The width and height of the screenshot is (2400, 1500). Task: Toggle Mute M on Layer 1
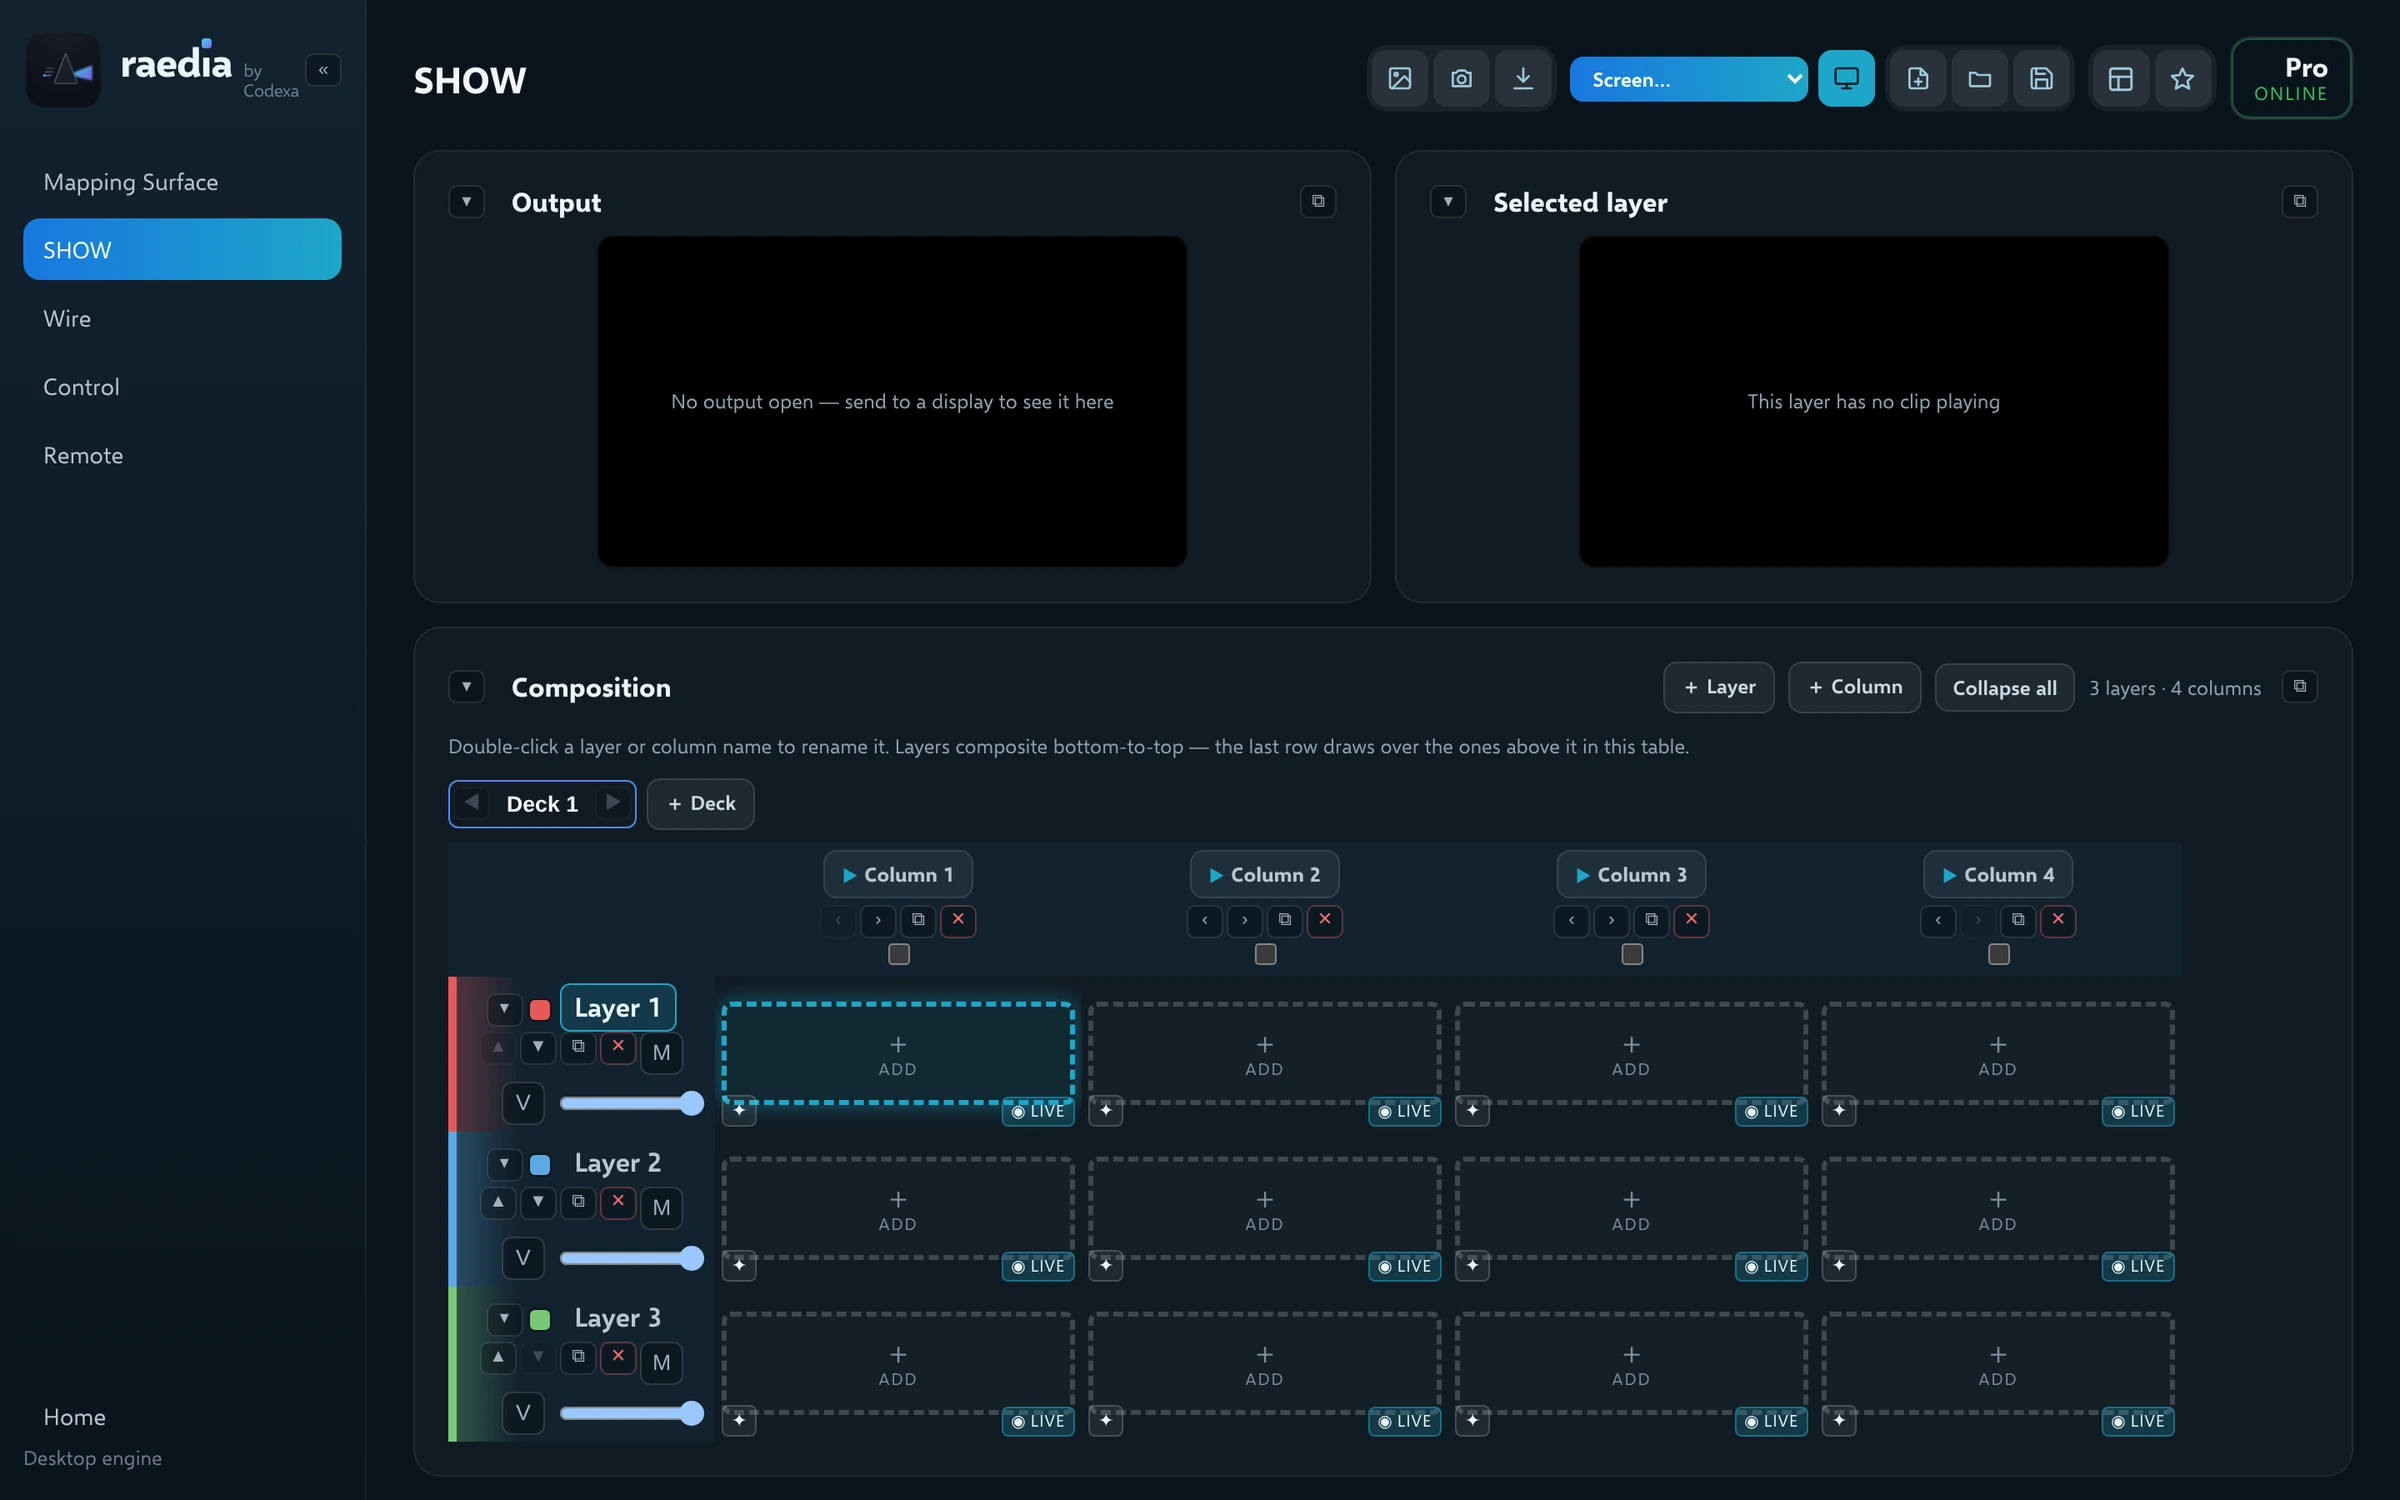(661, 1052)
